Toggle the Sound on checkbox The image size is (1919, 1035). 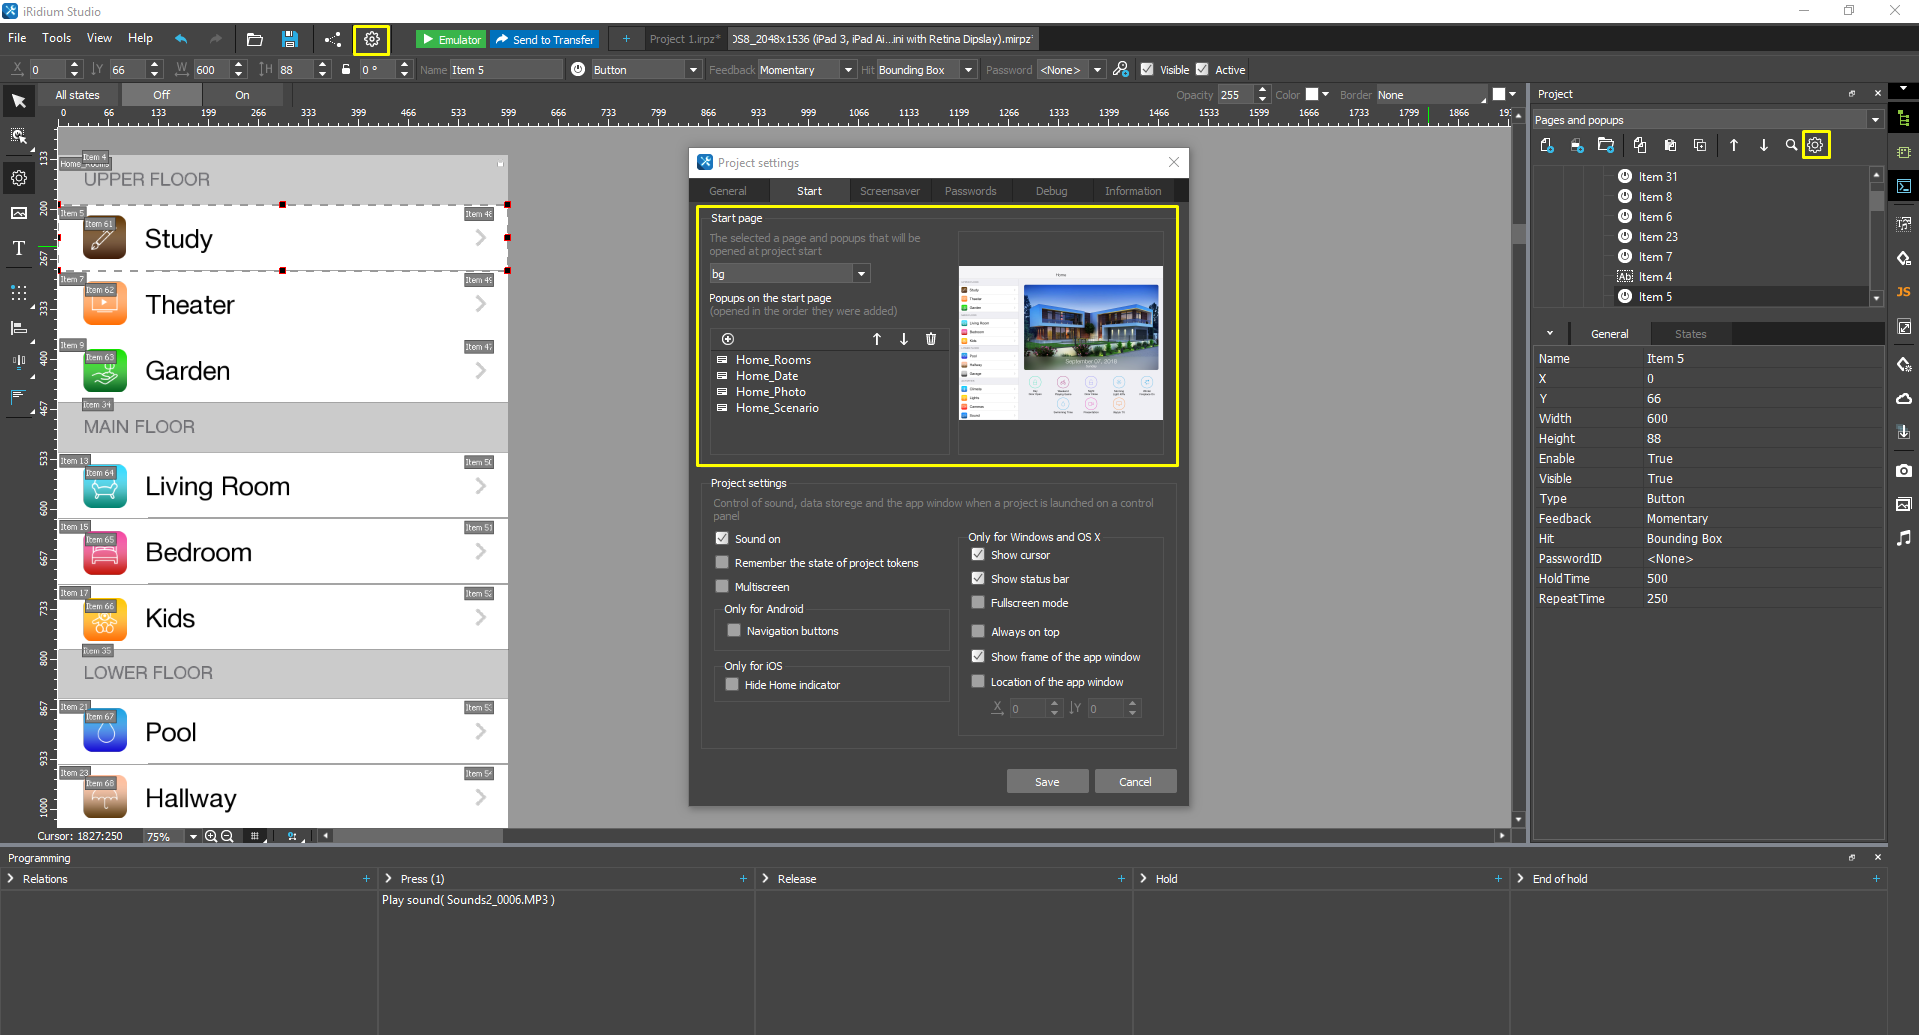(x=722, y=539)
